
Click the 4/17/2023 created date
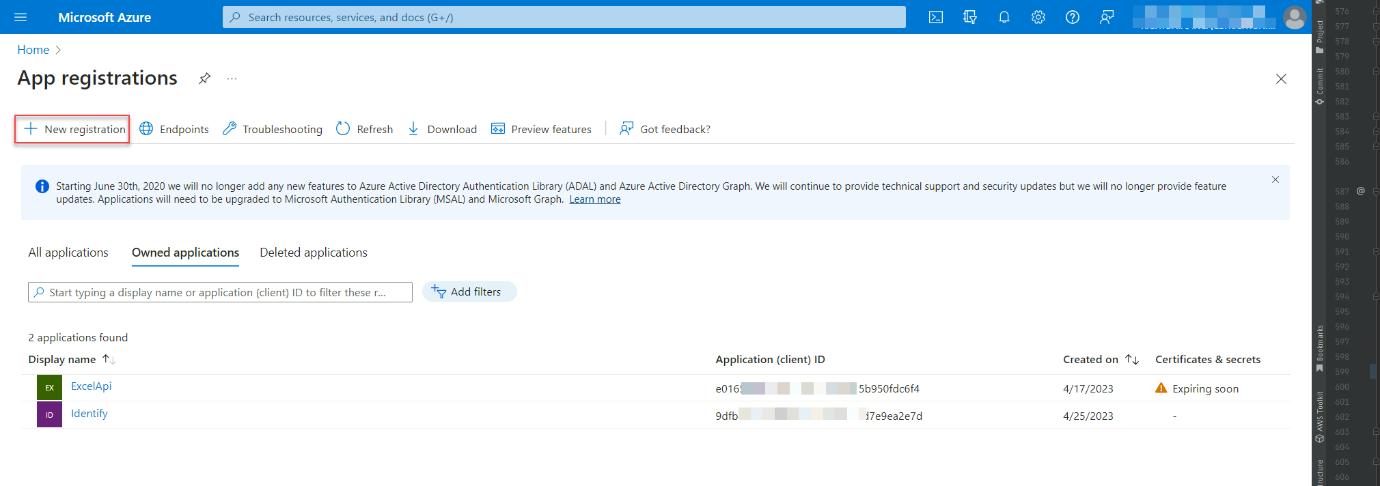(x=1088, y=389)
